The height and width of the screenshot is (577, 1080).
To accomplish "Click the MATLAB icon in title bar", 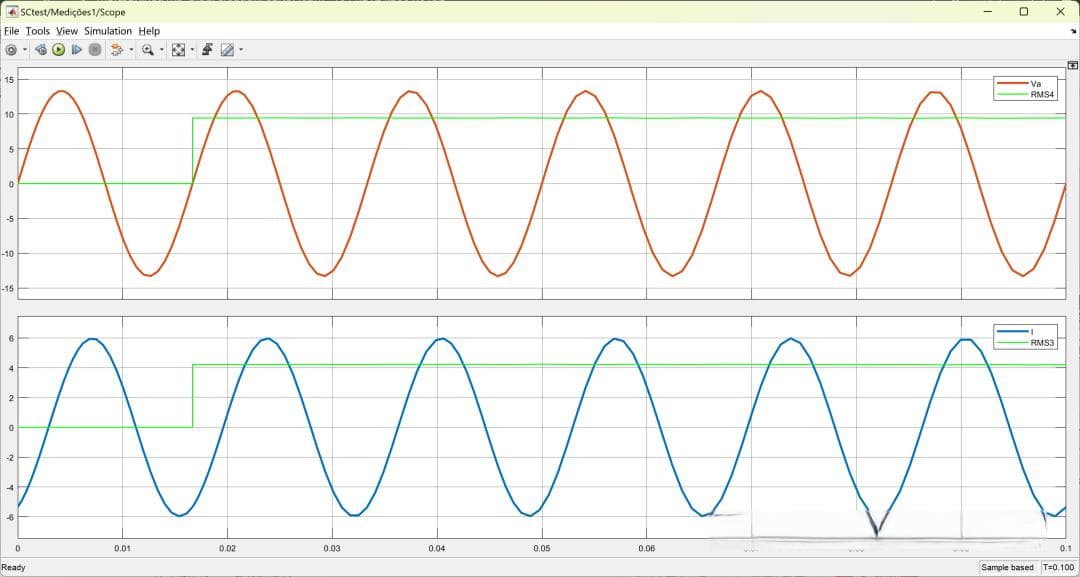I will point(12,12).
